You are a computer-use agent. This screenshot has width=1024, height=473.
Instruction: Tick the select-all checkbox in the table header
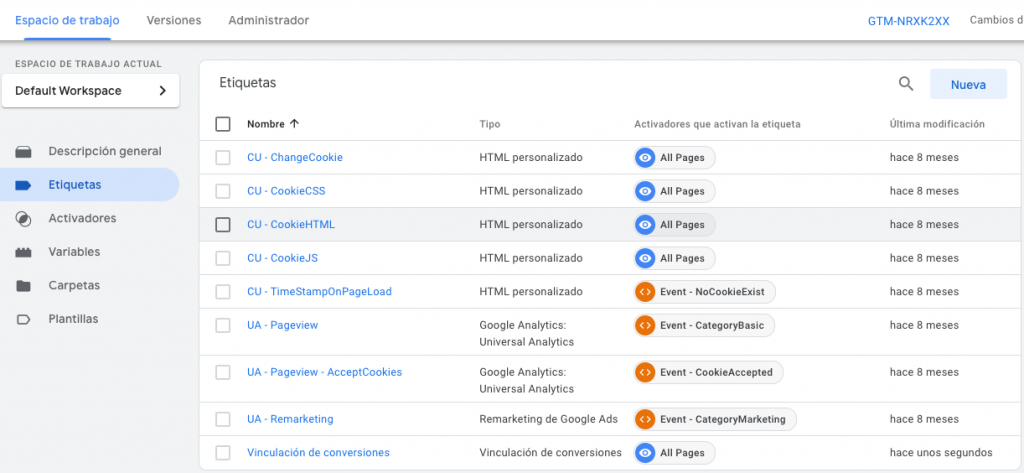(x=223, y=124)
